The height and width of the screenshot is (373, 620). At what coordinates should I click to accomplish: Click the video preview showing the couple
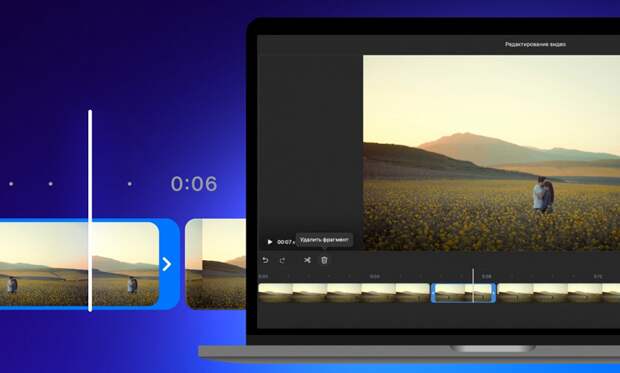[x=491, y=153]
